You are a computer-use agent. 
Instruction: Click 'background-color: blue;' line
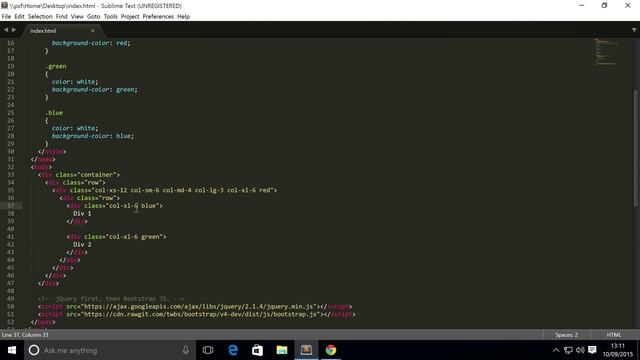coord(93,136)
